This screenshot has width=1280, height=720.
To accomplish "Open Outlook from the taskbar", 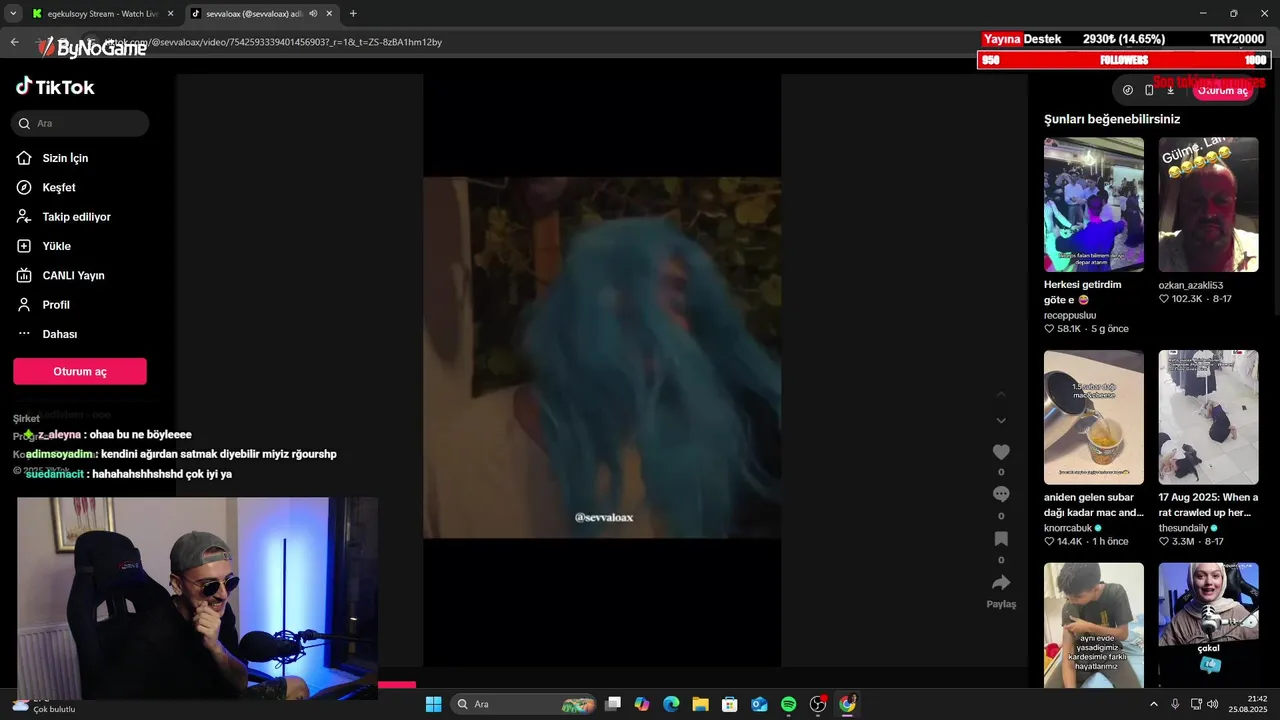I will (x=759, y=704).
